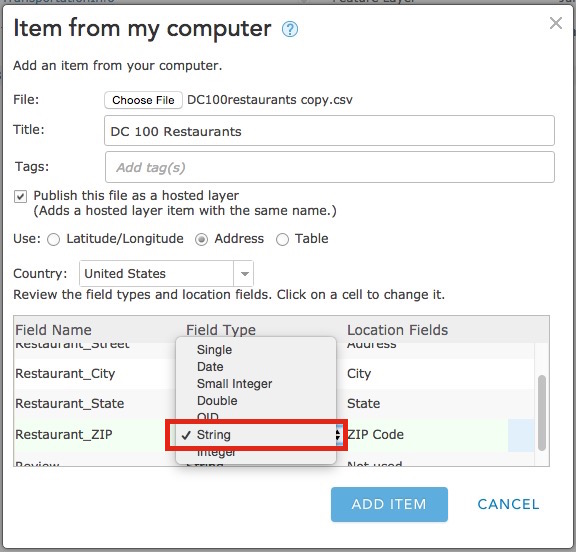Click into the Title text field

pyautogui.click(x=330, y=131)
